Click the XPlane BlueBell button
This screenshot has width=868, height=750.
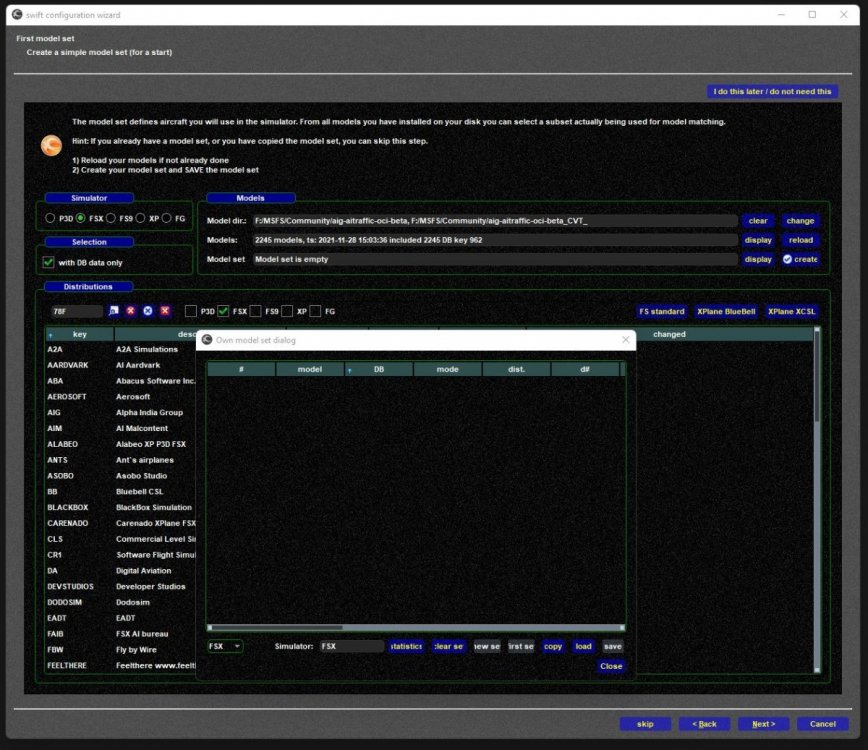725,311
